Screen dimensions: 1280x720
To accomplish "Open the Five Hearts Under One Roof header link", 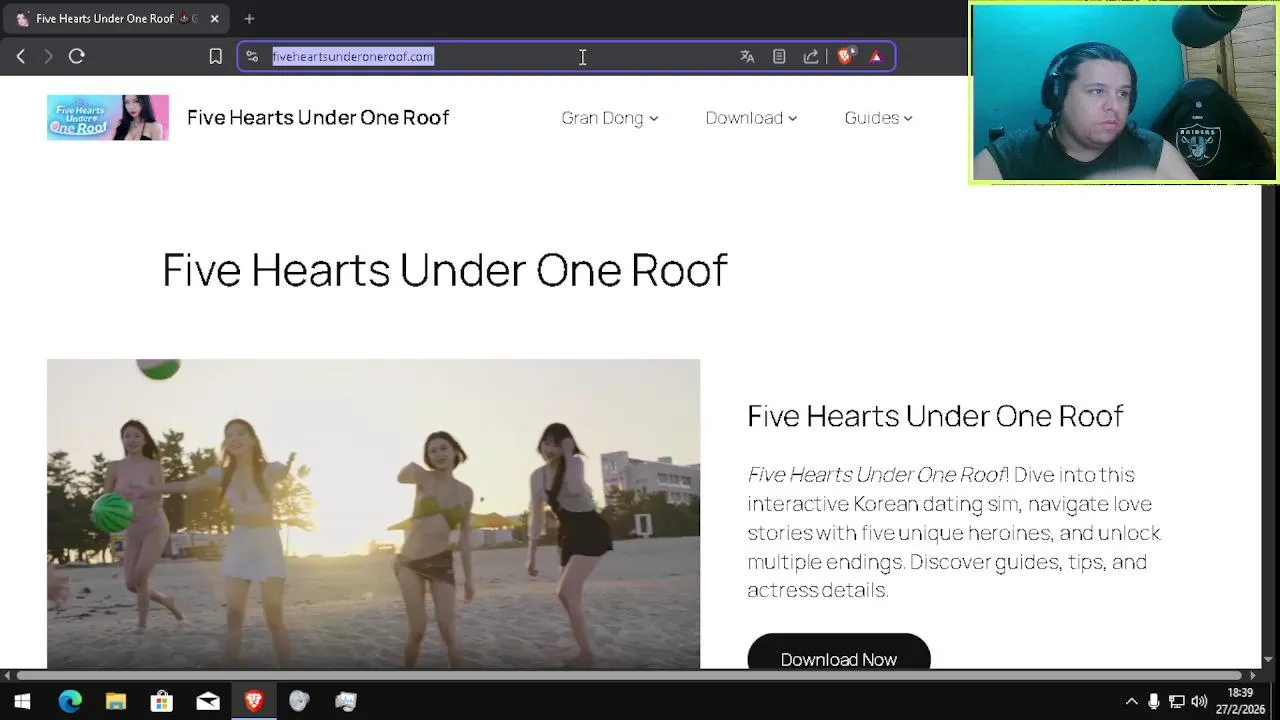I will point(318,118).
